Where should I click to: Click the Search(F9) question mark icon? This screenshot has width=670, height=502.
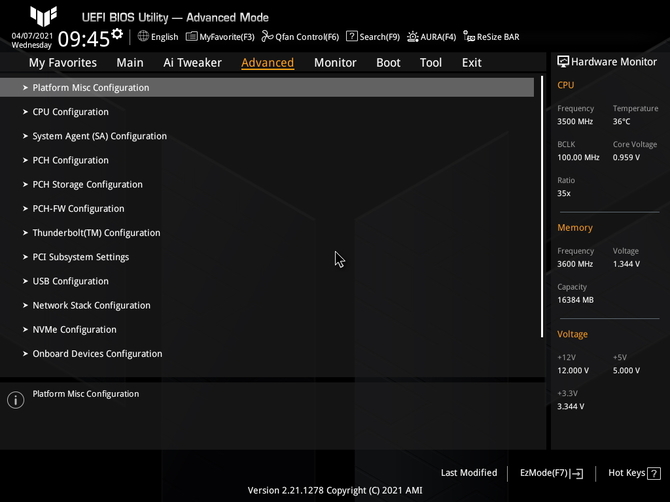click(352, 36)
